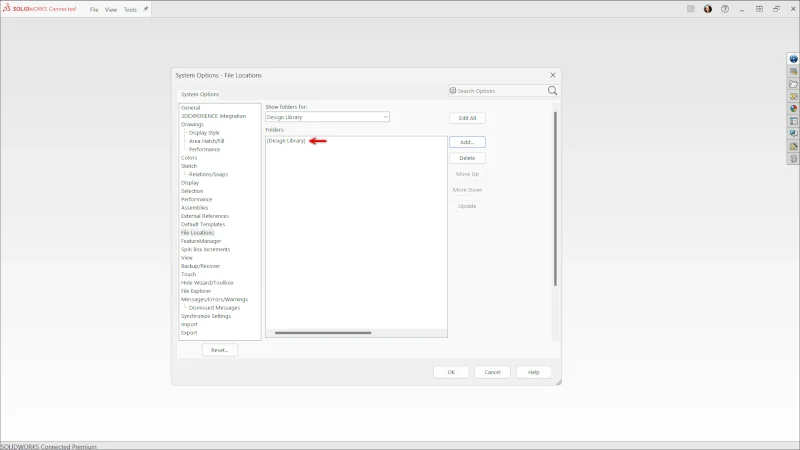The width and height of the screenshot is (800, 450).
Task: Open the File Explorer folder icon in task pane
Action: click(x=793, y=84)
